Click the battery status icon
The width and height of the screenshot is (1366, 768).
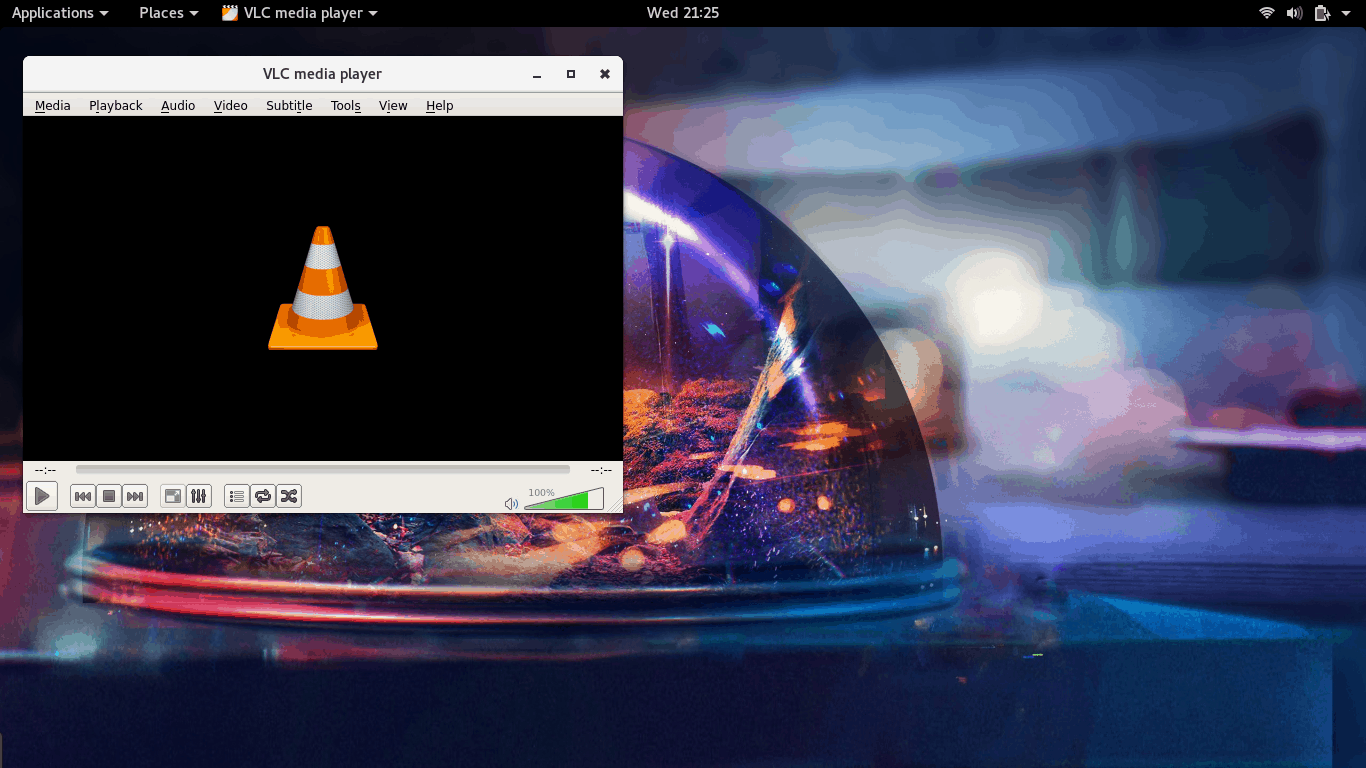(1322, 13)
